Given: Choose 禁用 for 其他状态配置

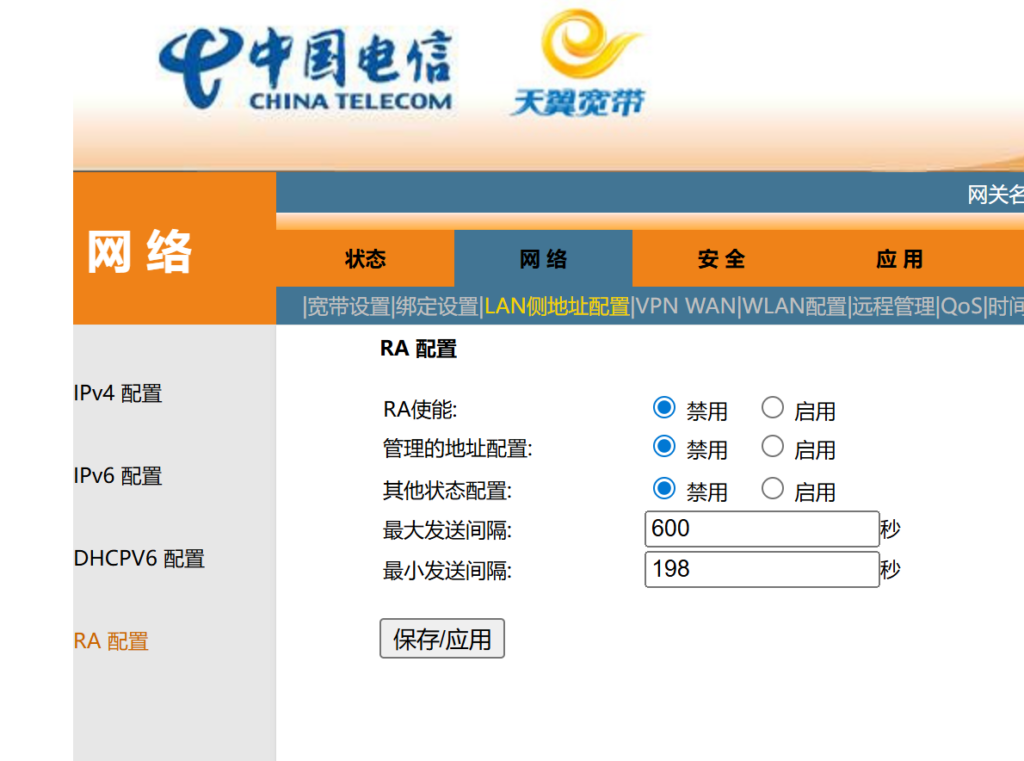Looking at the screenshot, I should pyautogui.click(x=664, y=489).
